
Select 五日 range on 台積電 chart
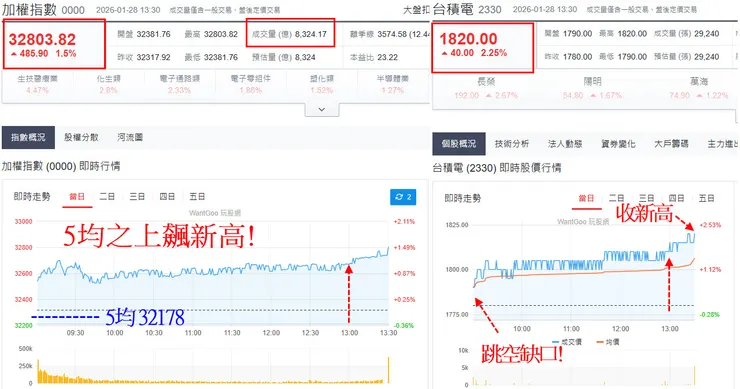coord(706,199)
